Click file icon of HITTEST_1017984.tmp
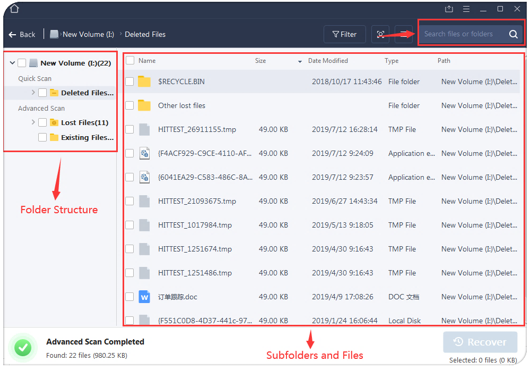Screen dimensions: 529x369 [144, 225]
